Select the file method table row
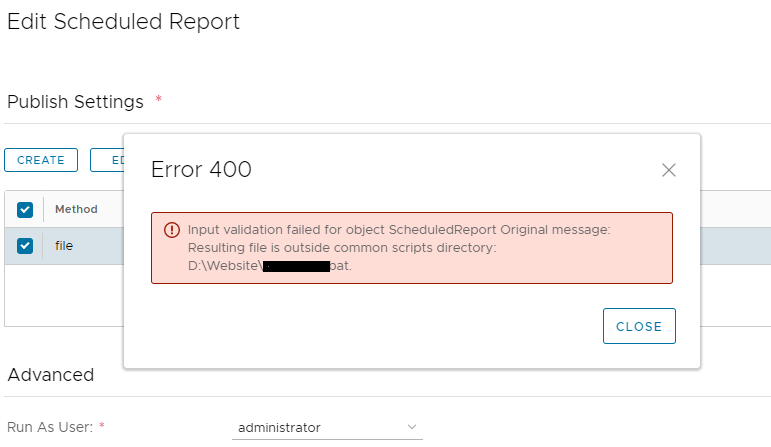This screenshot has height=447, width=771. [80, 245]
